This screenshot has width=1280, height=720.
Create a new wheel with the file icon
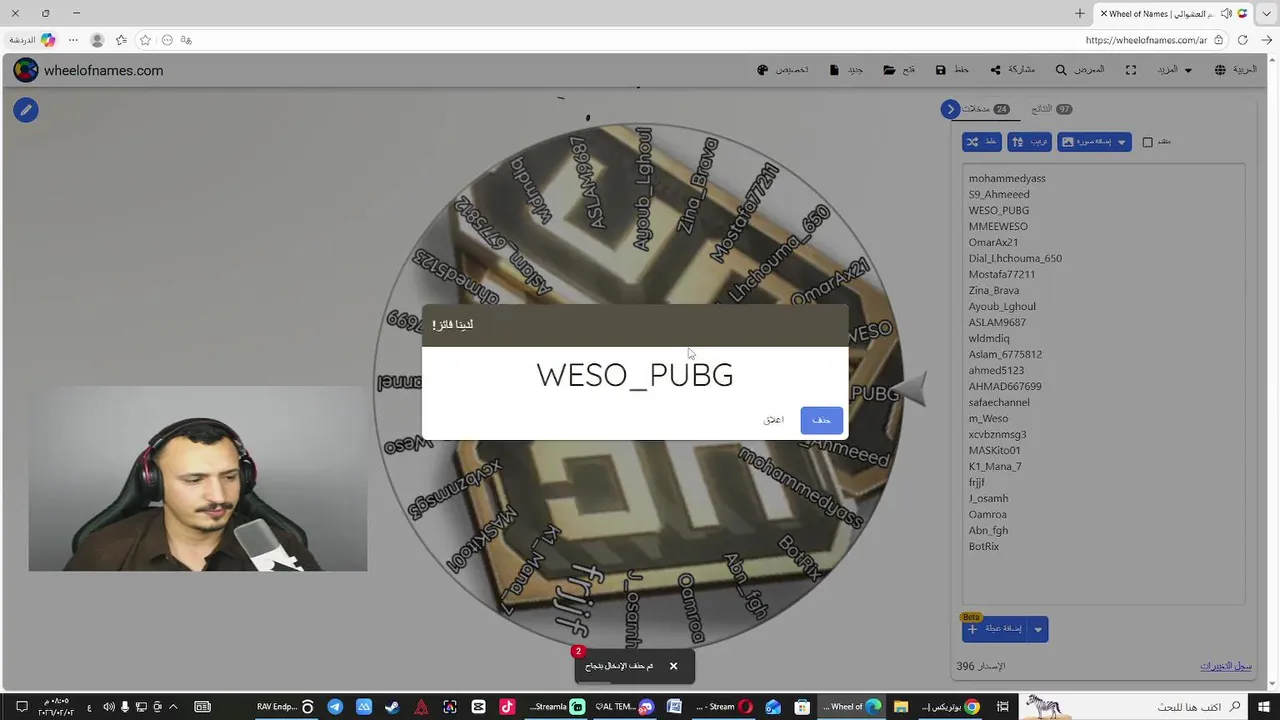(x=833, y=70)
